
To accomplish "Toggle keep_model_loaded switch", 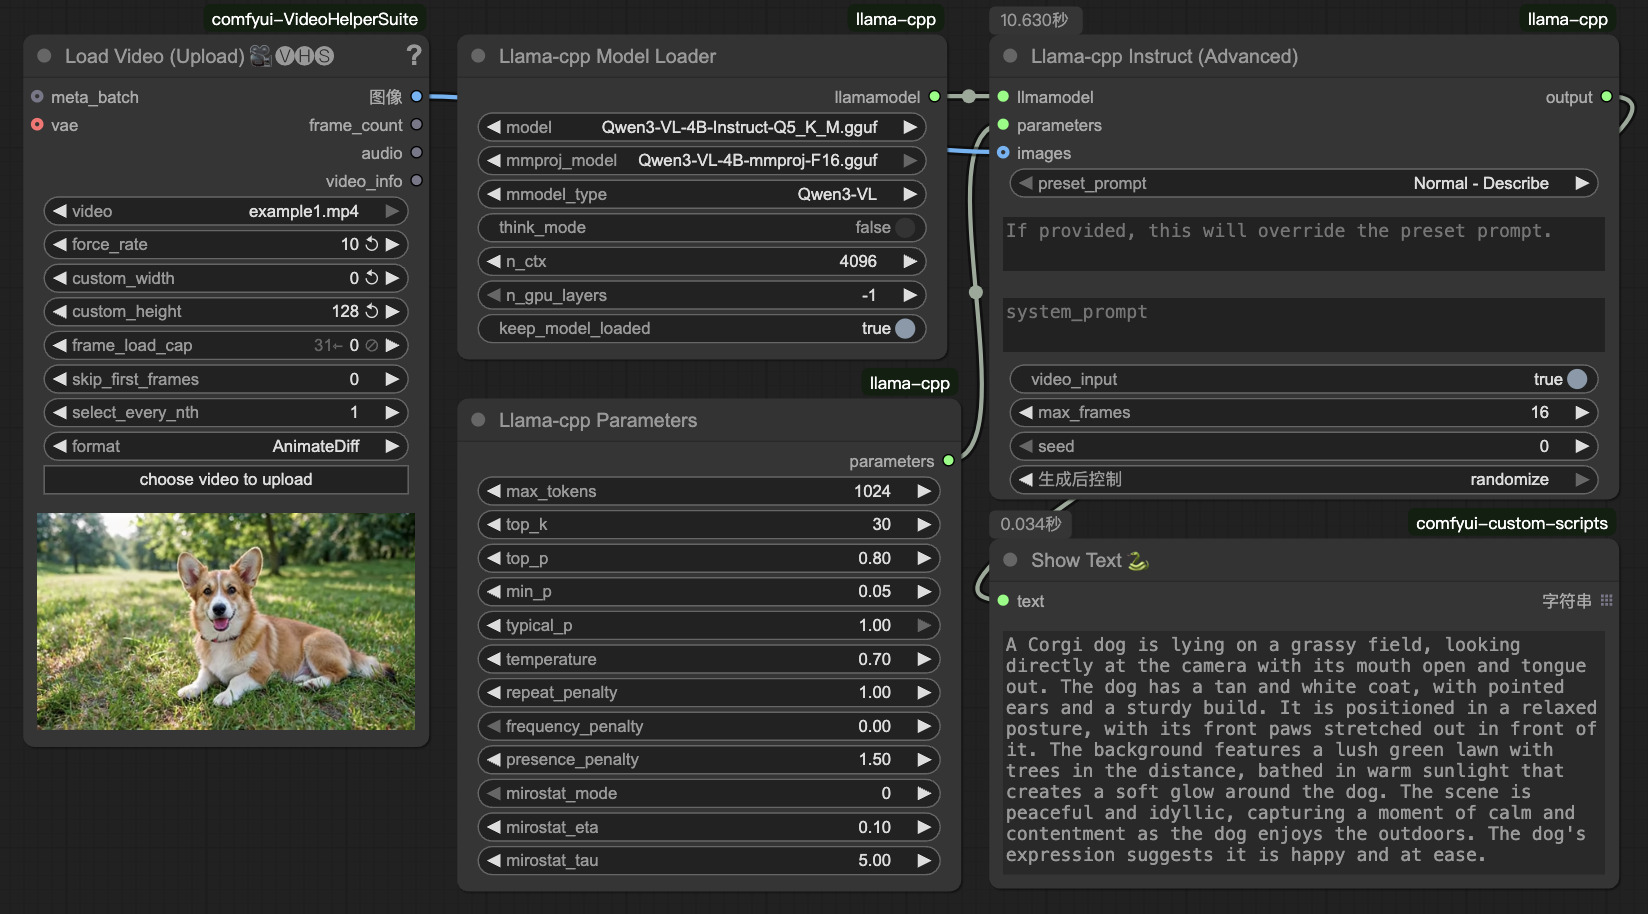I will pyautogui.click(x=905, y=328).
